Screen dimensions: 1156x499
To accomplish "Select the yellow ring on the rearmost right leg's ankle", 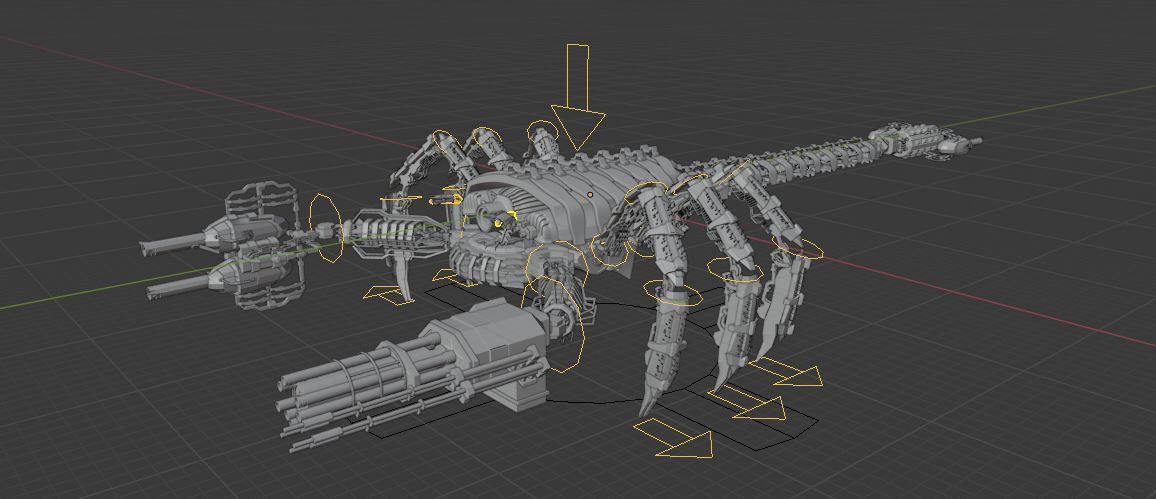I will (x=797, y=247).
